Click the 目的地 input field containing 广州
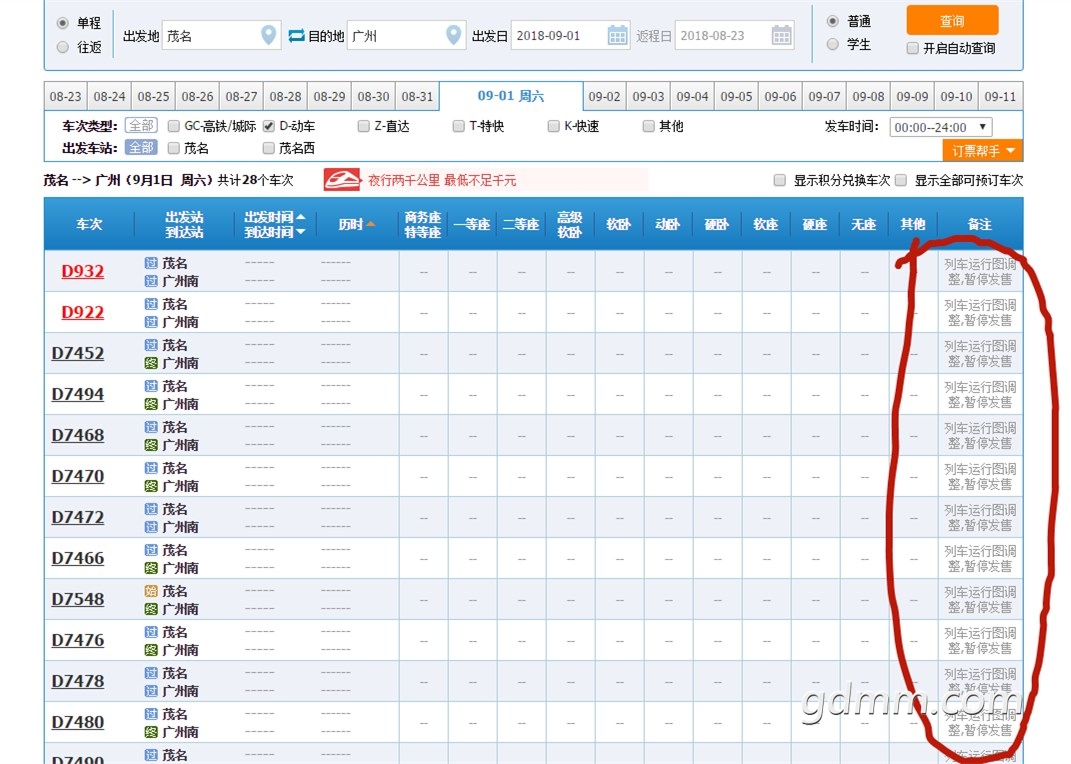This screenshot has width=1071, height=764. [406, 36]
